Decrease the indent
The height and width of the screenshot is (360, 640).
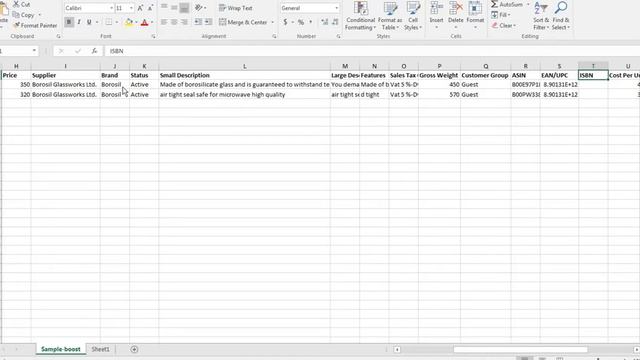[198, 22]
